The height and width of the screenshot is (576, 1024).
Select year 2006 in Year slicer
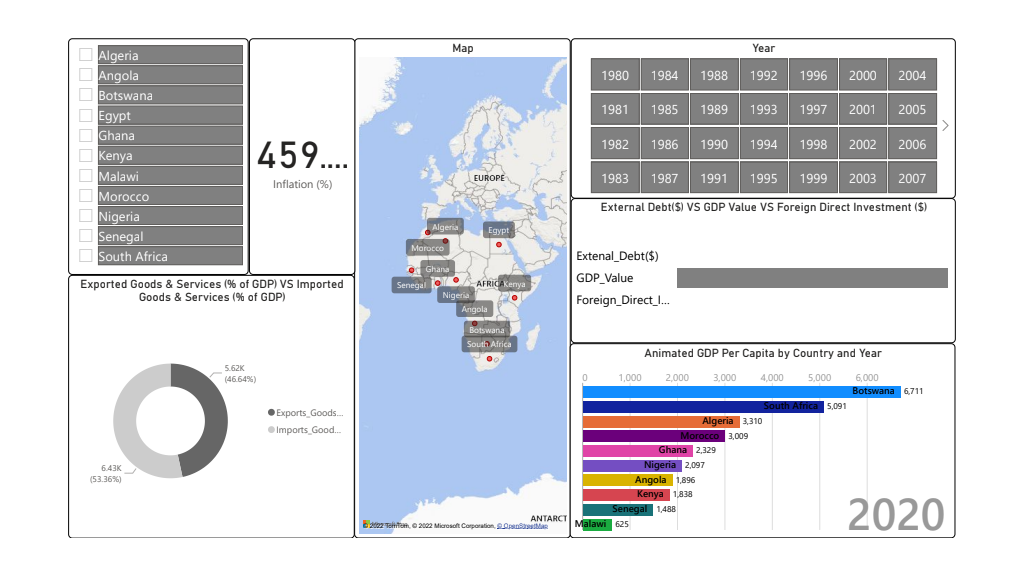click(912, 144)
